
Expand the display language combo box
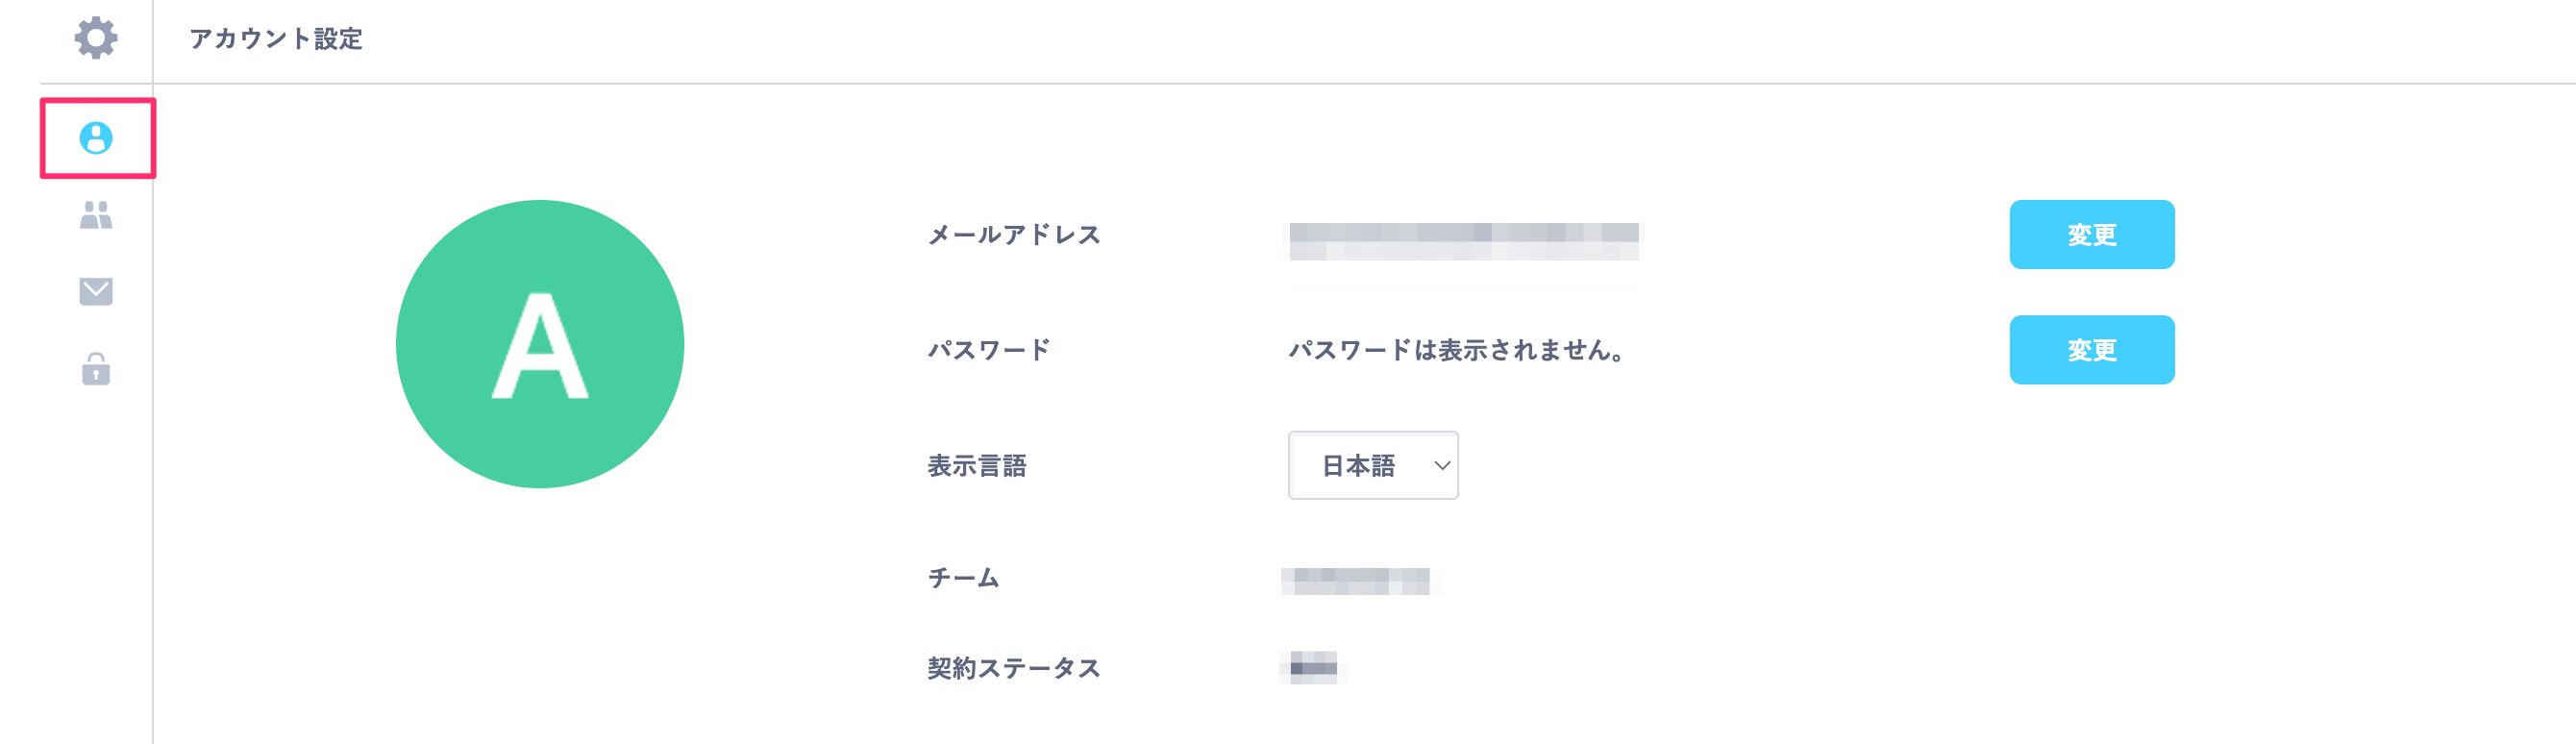[x=1374, y=464]
